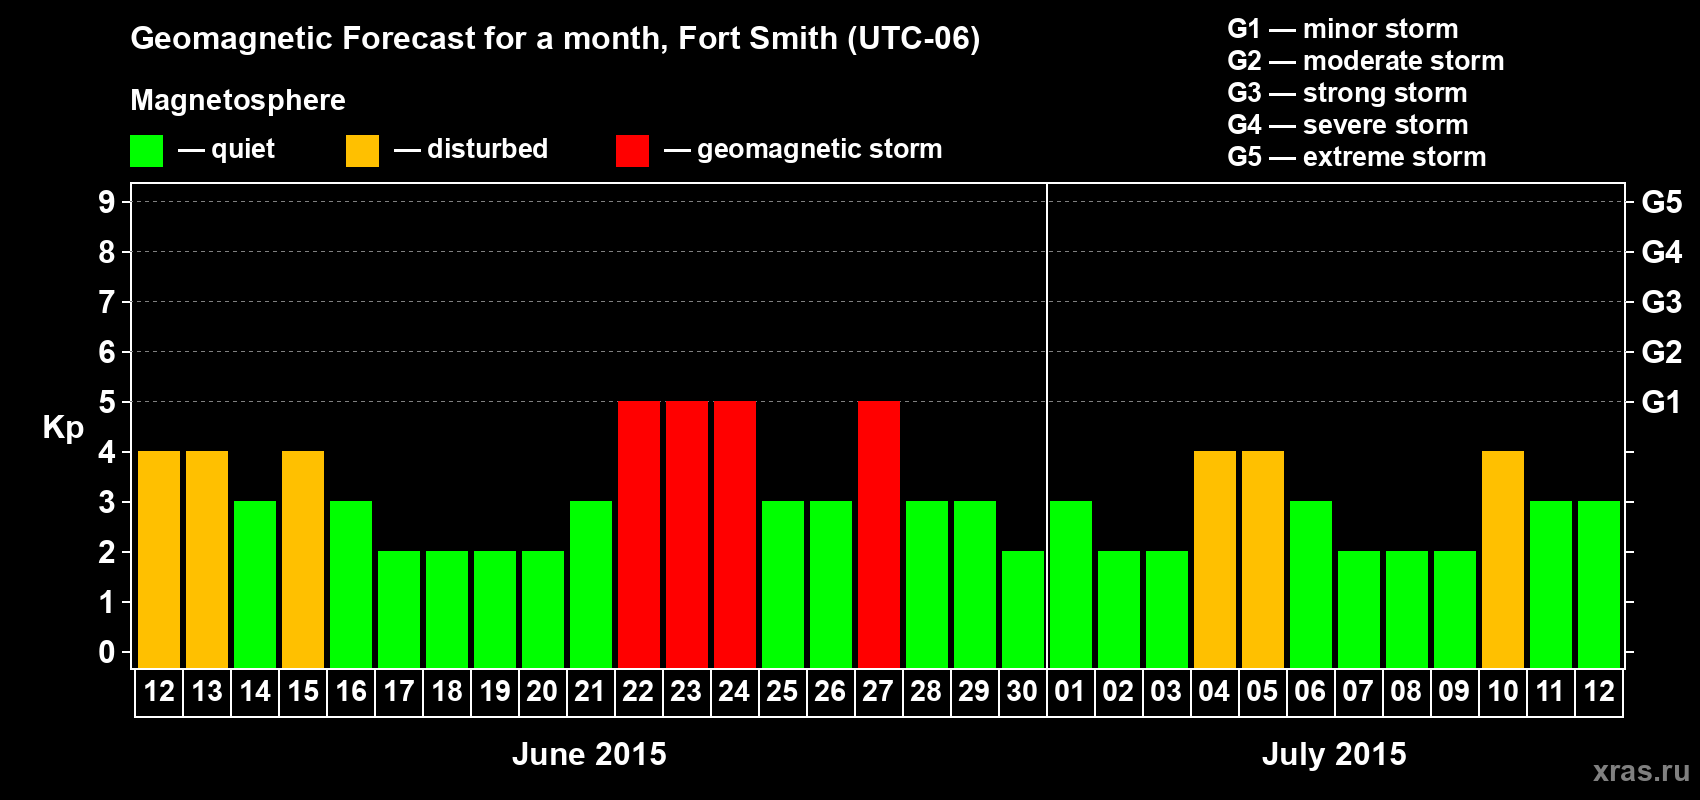Click date label 02 on the axis
The image size is (1700, 800).
[x=1119, y=692]
